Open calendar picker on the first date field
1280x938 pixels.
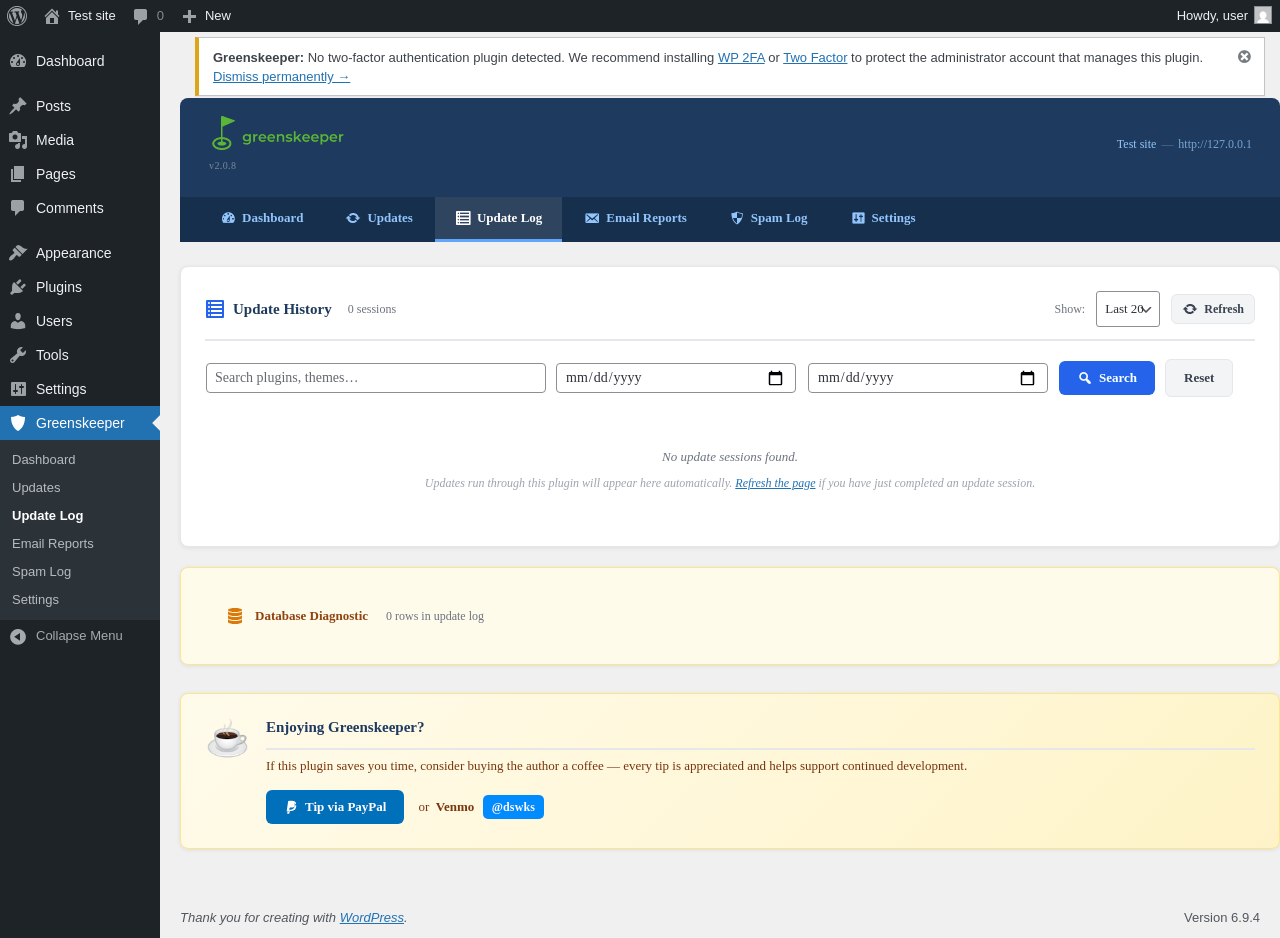pos(775,378)
